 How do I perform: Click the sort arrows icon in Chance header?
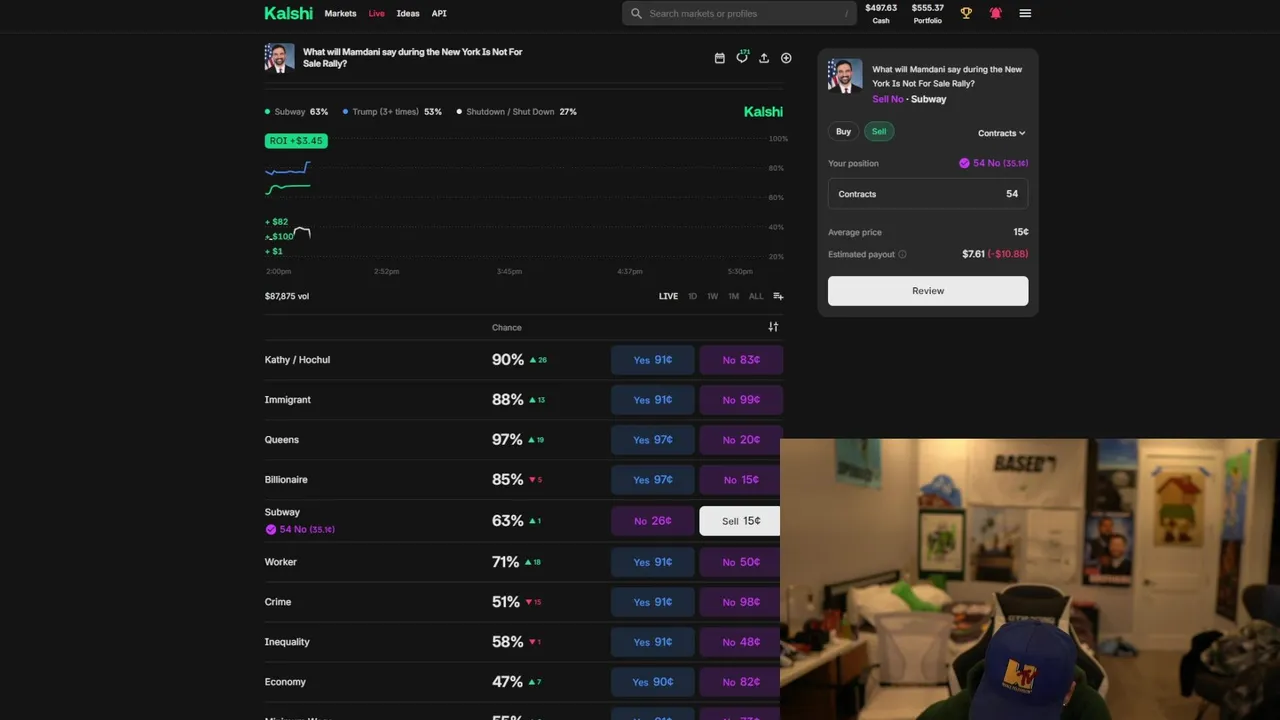773,327
